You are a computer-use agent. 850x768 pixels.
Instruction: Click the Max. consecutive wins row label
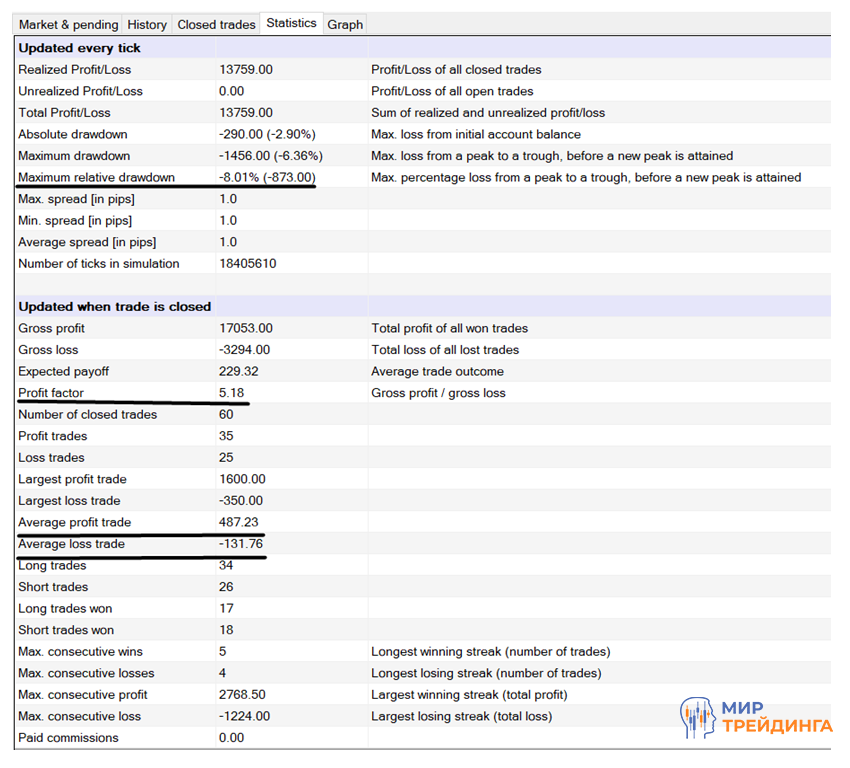(x=80, y=652)
